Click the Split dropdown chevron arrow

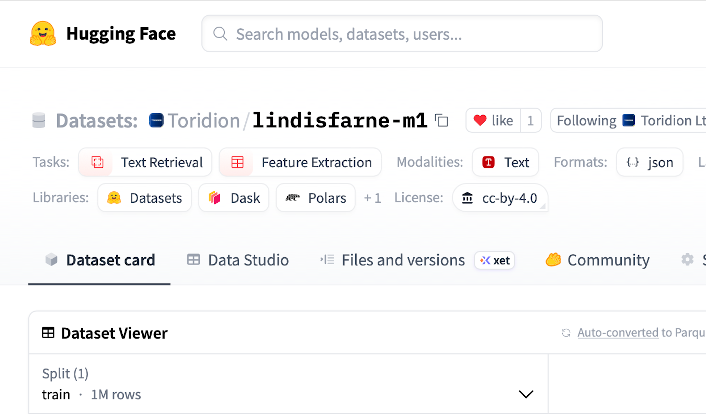click(x=526, y=394)
